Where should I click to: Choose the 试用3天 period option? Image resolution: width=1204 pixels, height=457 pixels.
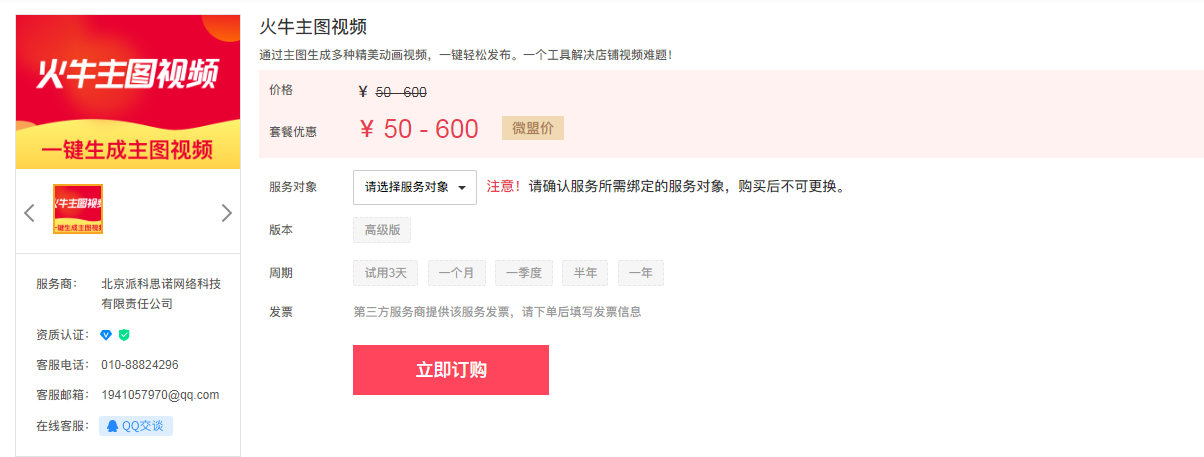pyautogui.click(x=385, y=273)
